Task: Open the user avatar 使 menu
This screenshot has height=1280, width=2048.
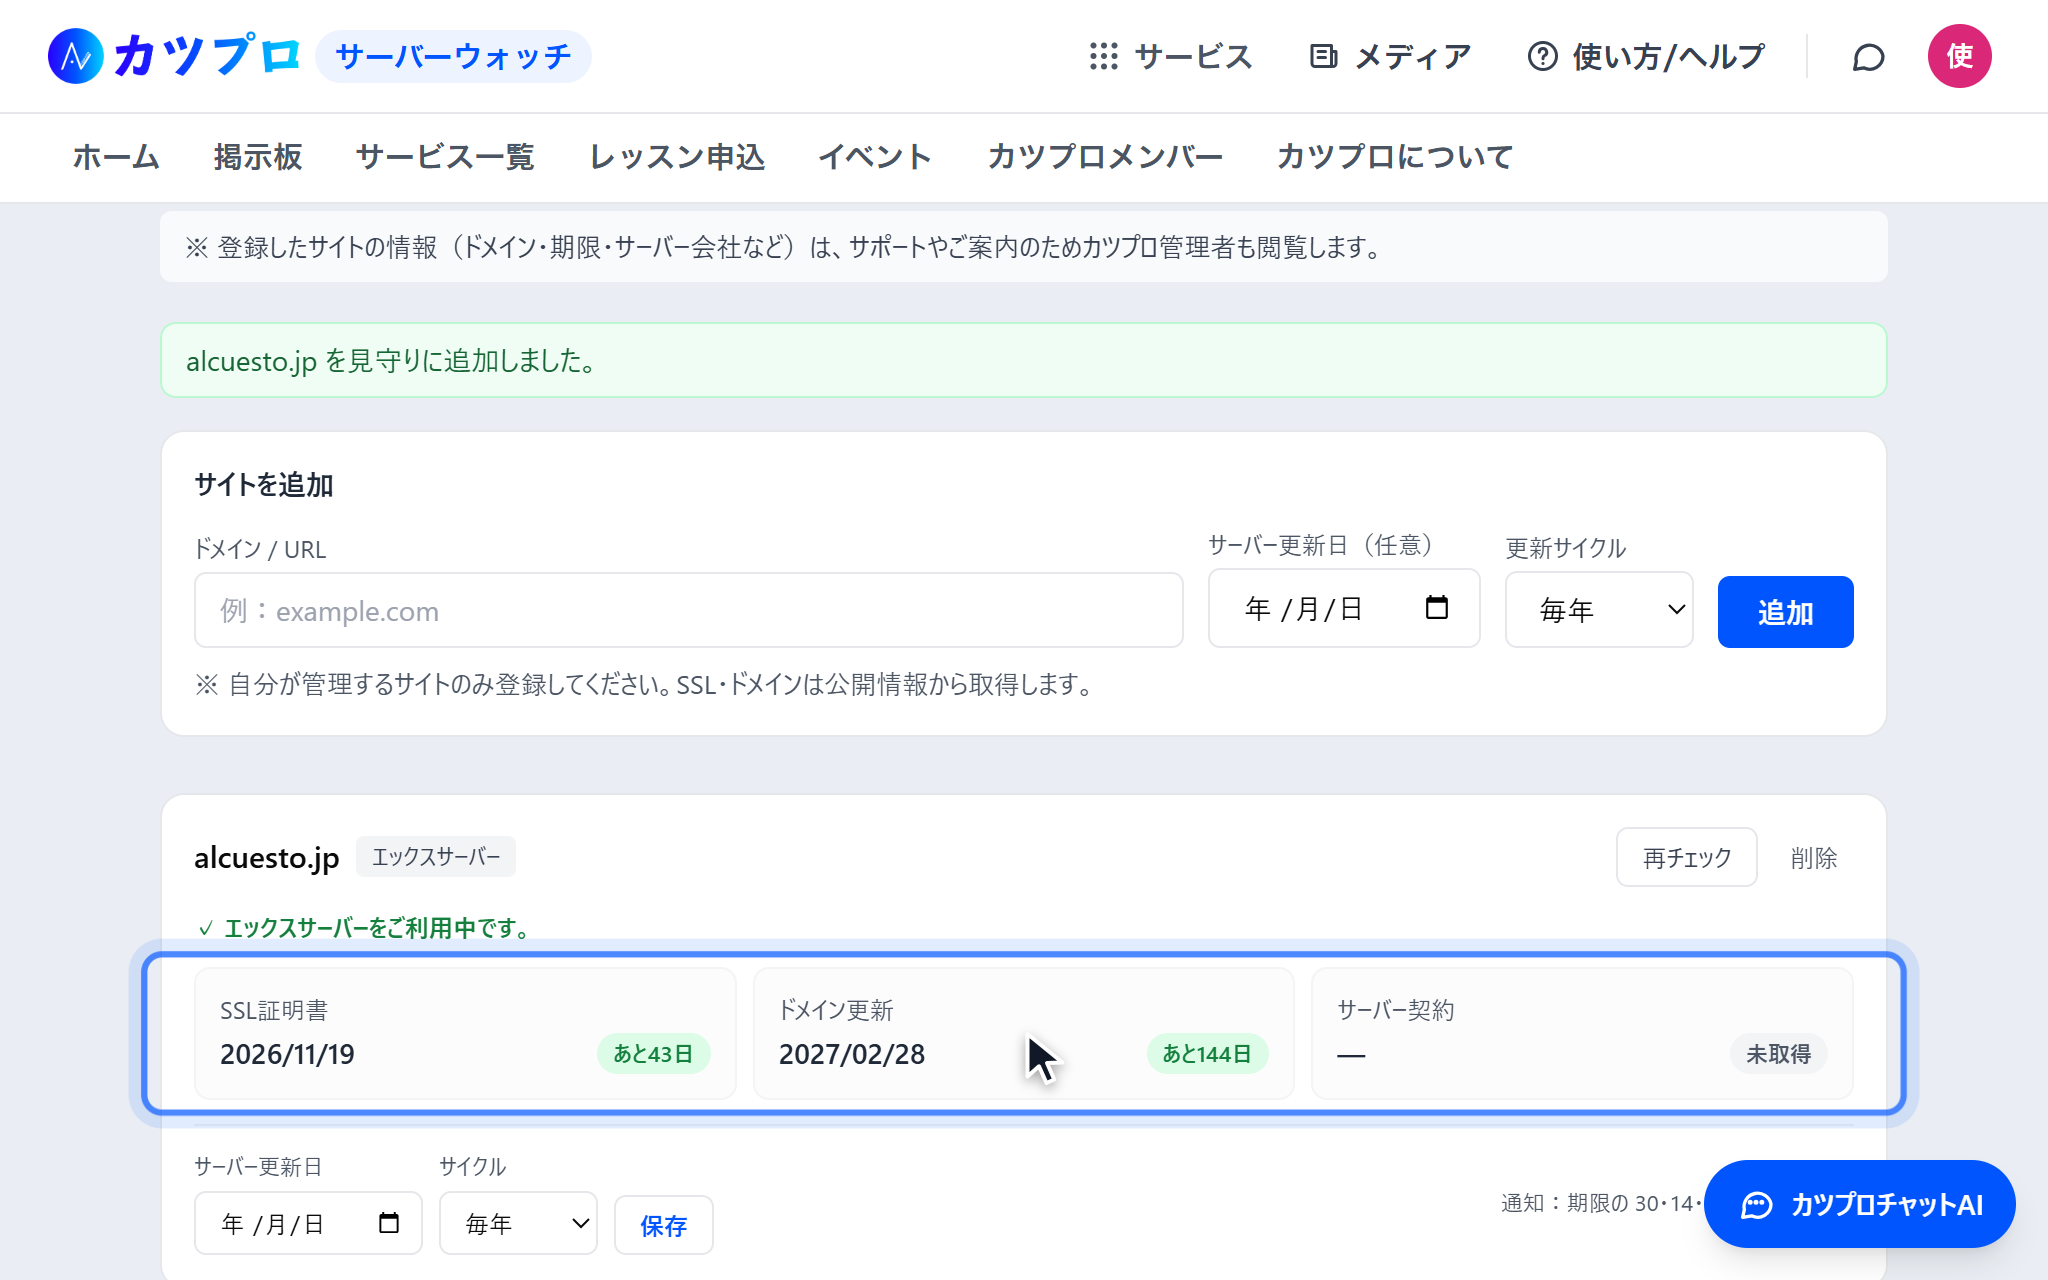Action: (1959, 56)
